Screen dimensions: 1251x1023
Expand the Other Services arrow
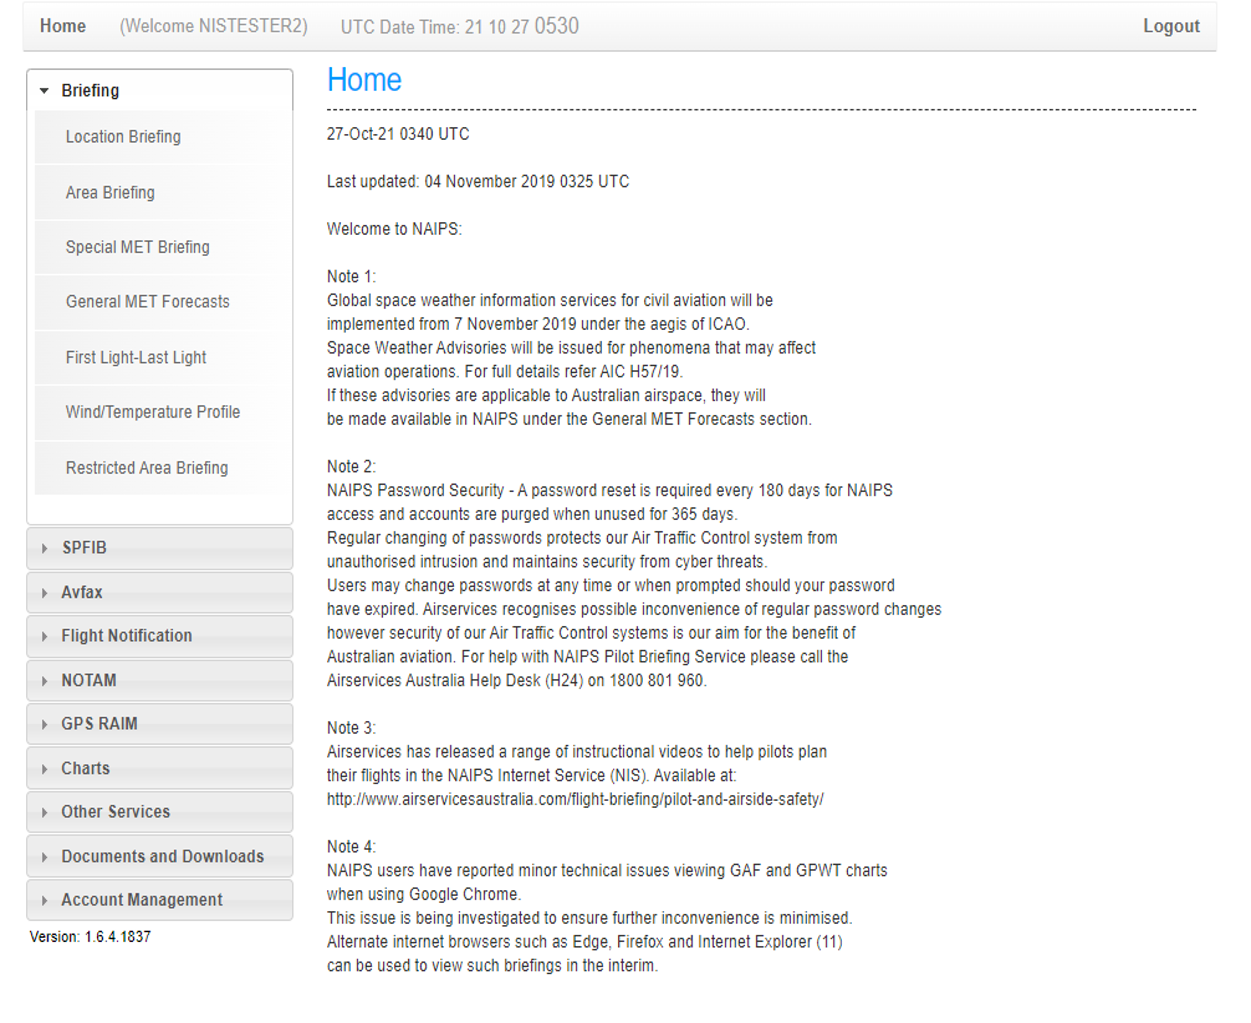click(44, 812)
